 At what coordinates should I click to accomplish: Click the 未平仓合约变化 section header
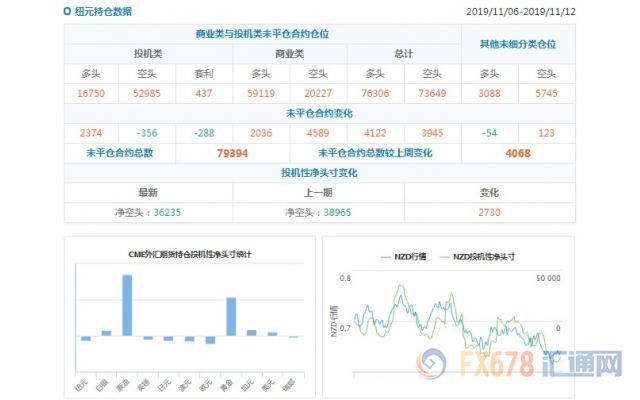tap(319, 113)
